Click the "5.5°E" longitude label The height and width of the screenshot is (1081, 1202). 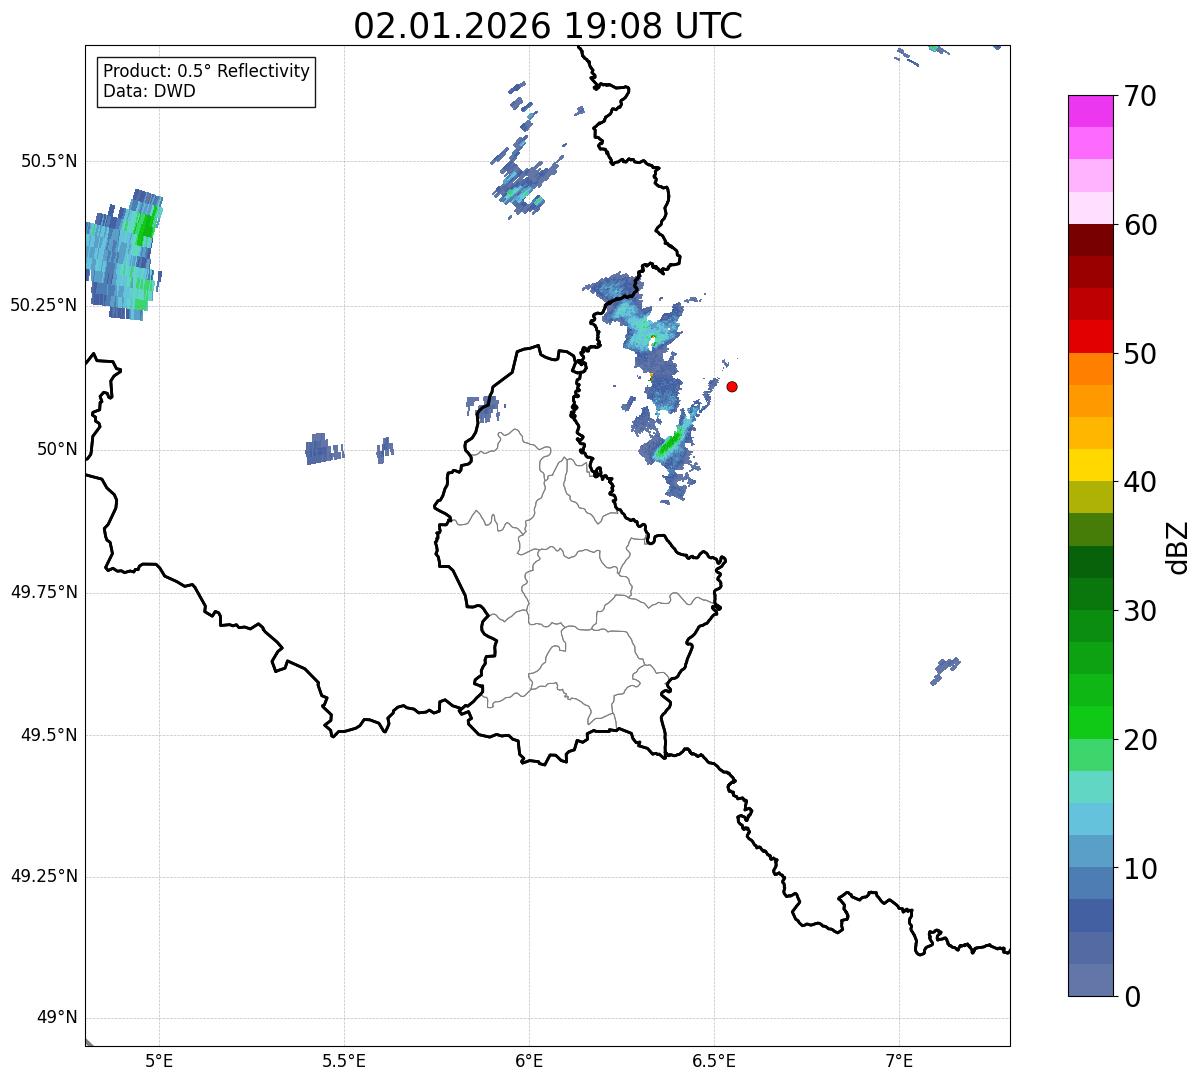pos(344,1061)
